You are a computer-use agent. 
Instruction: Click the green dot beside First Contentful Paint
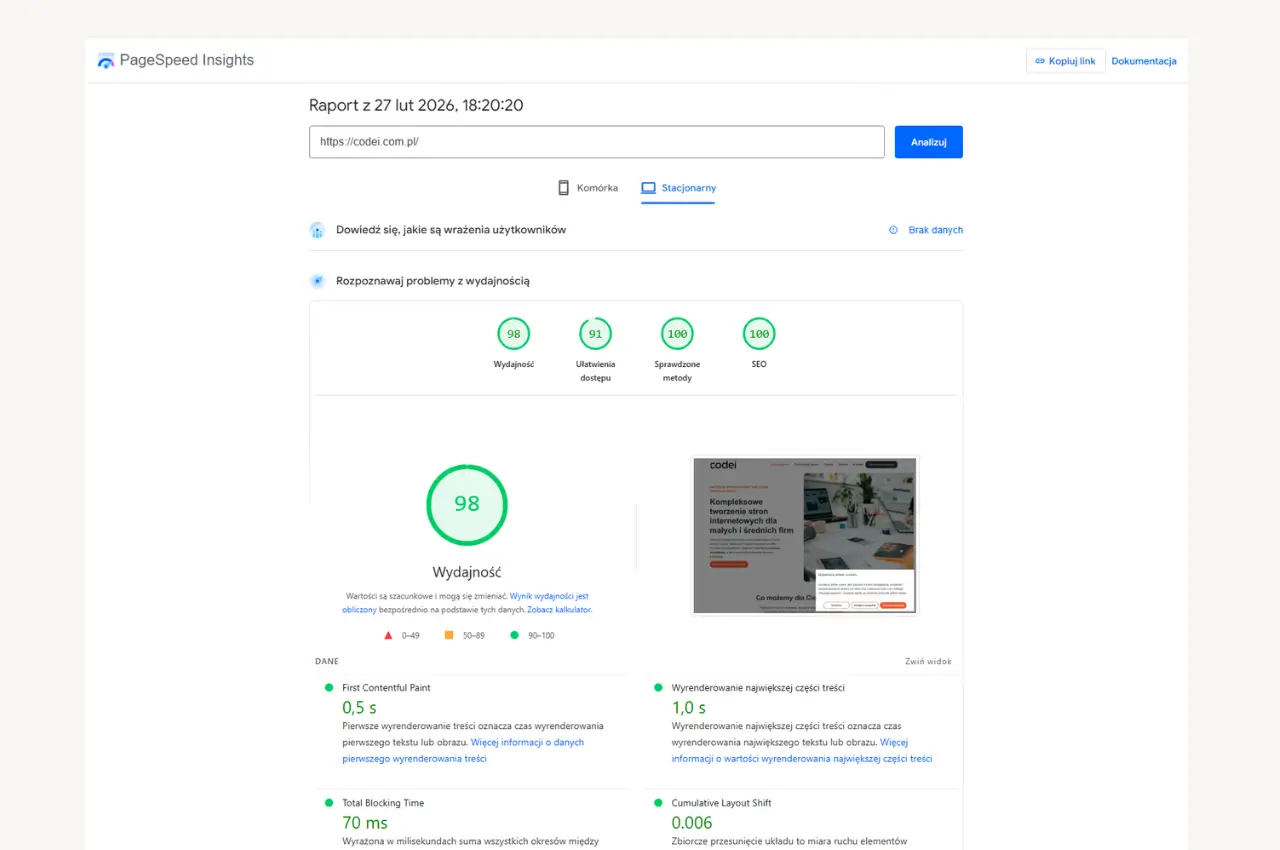pyautogui.click(x=328, y=688)
